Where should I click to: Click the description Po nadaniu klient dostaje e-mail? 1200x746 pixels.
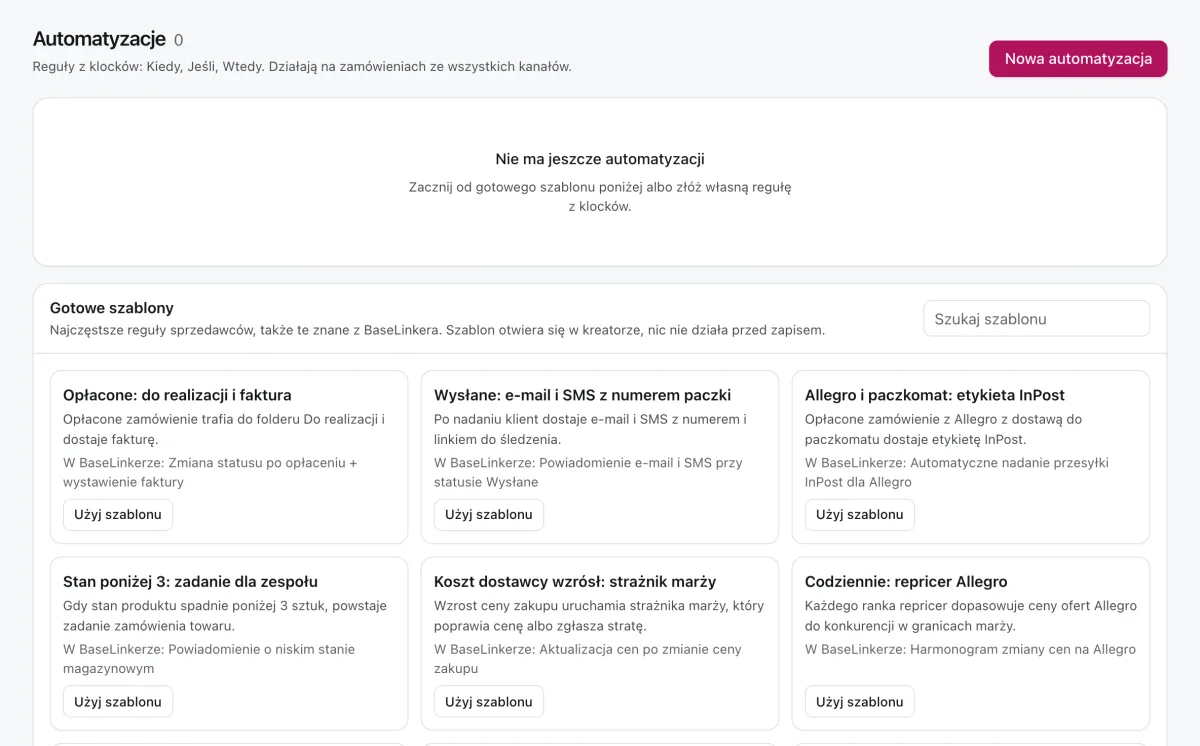tap(590, 429)
